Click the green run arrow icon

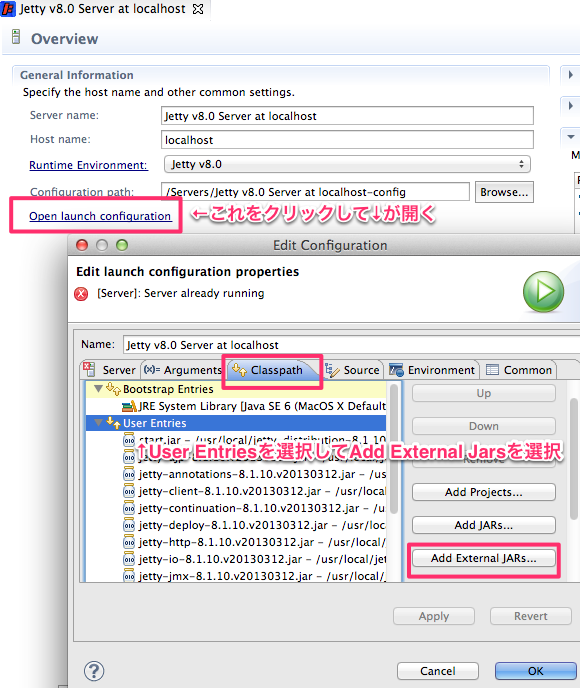(x=543, y=291)
